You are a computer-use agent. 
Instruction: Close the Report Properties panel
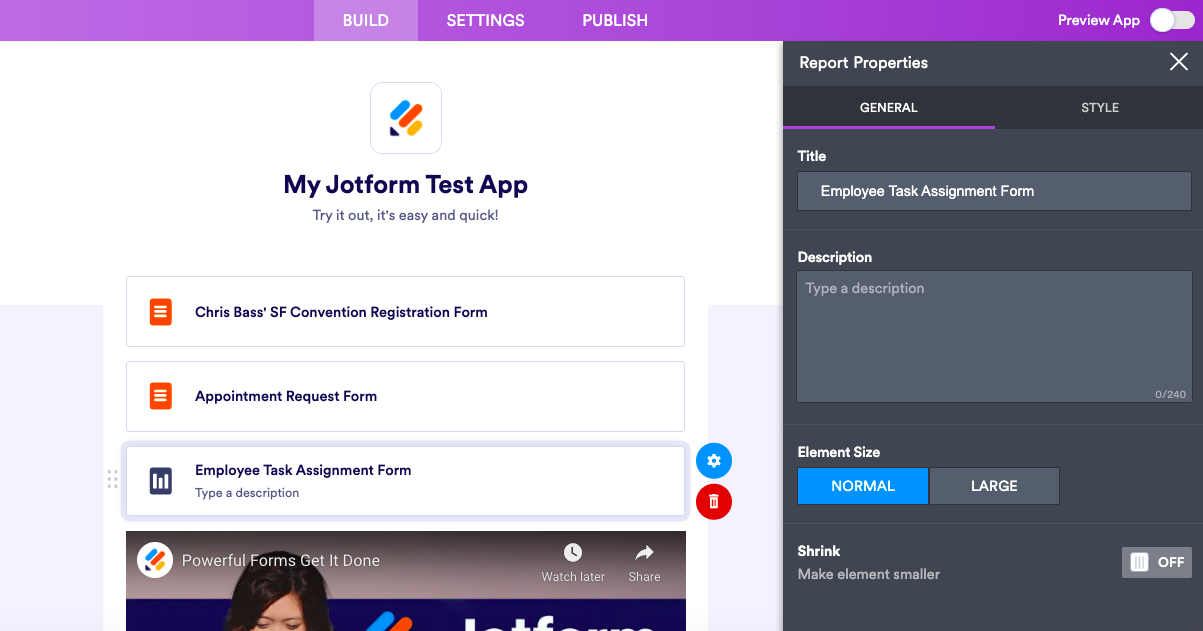pos(1179,62)
